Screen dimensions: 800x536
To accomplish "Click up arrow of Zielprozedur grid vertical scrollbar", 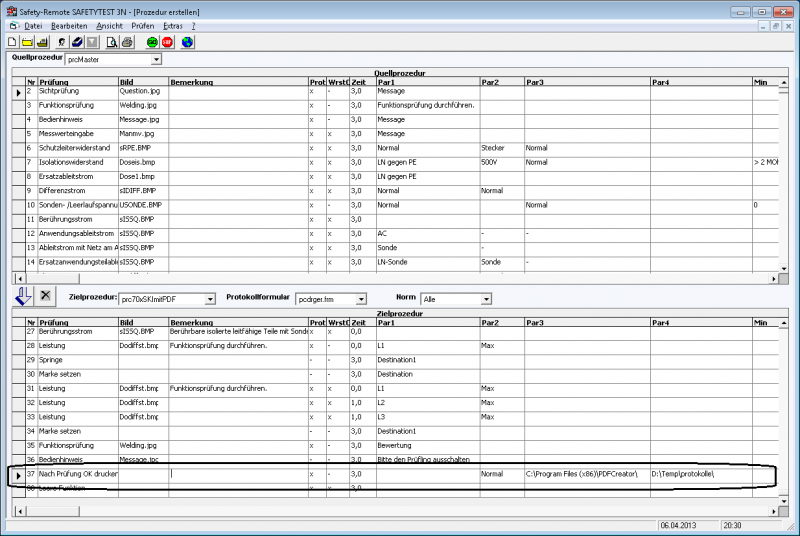I will click(x=784, y=323).
